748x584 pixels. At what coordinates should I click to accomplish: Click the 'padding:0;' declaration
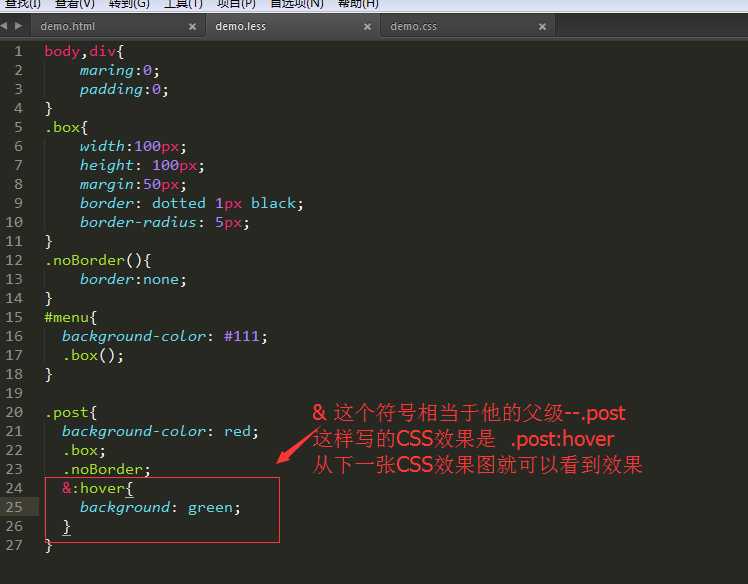pyautogui.click(x=124, y=89)
